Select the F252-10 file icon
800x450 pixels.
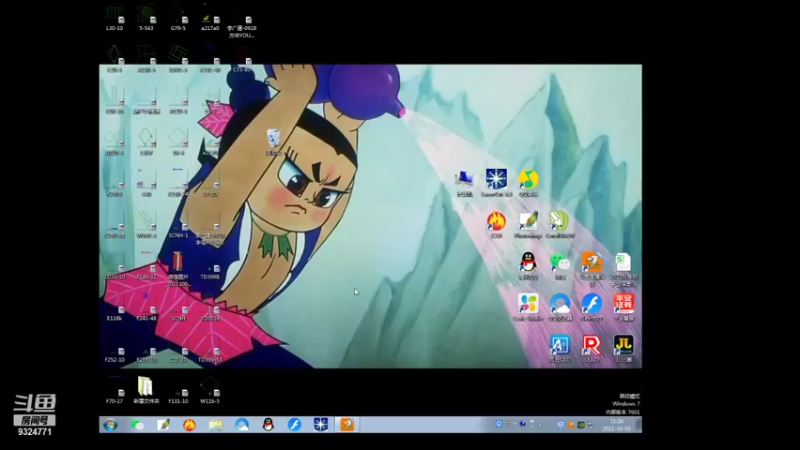tap(114, 349)
